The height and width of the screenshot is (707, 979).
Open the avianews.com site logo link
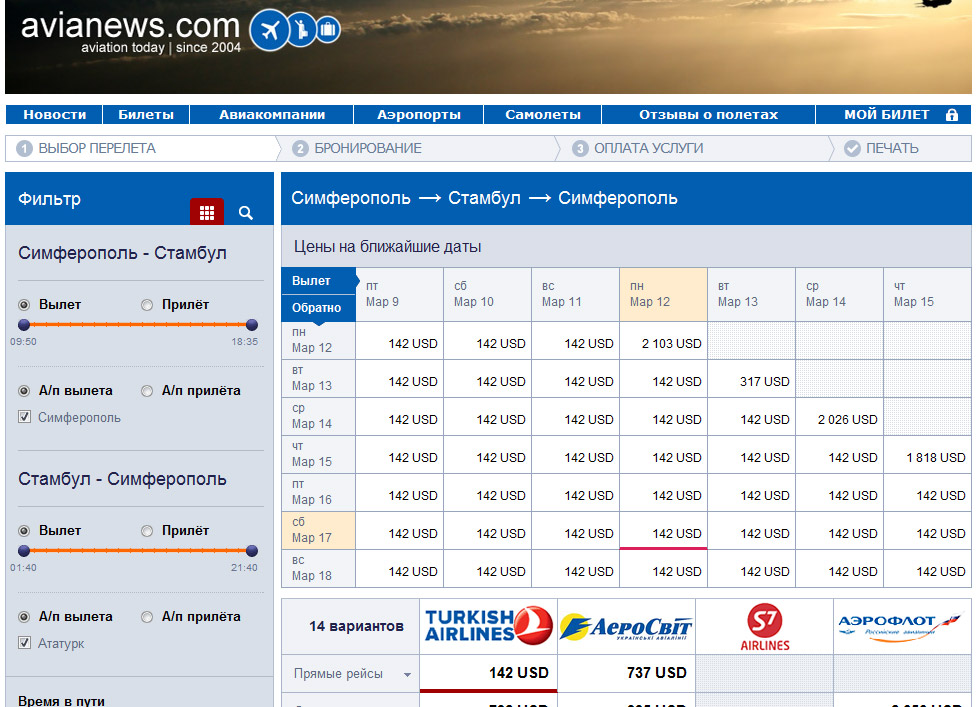(131, 30)
